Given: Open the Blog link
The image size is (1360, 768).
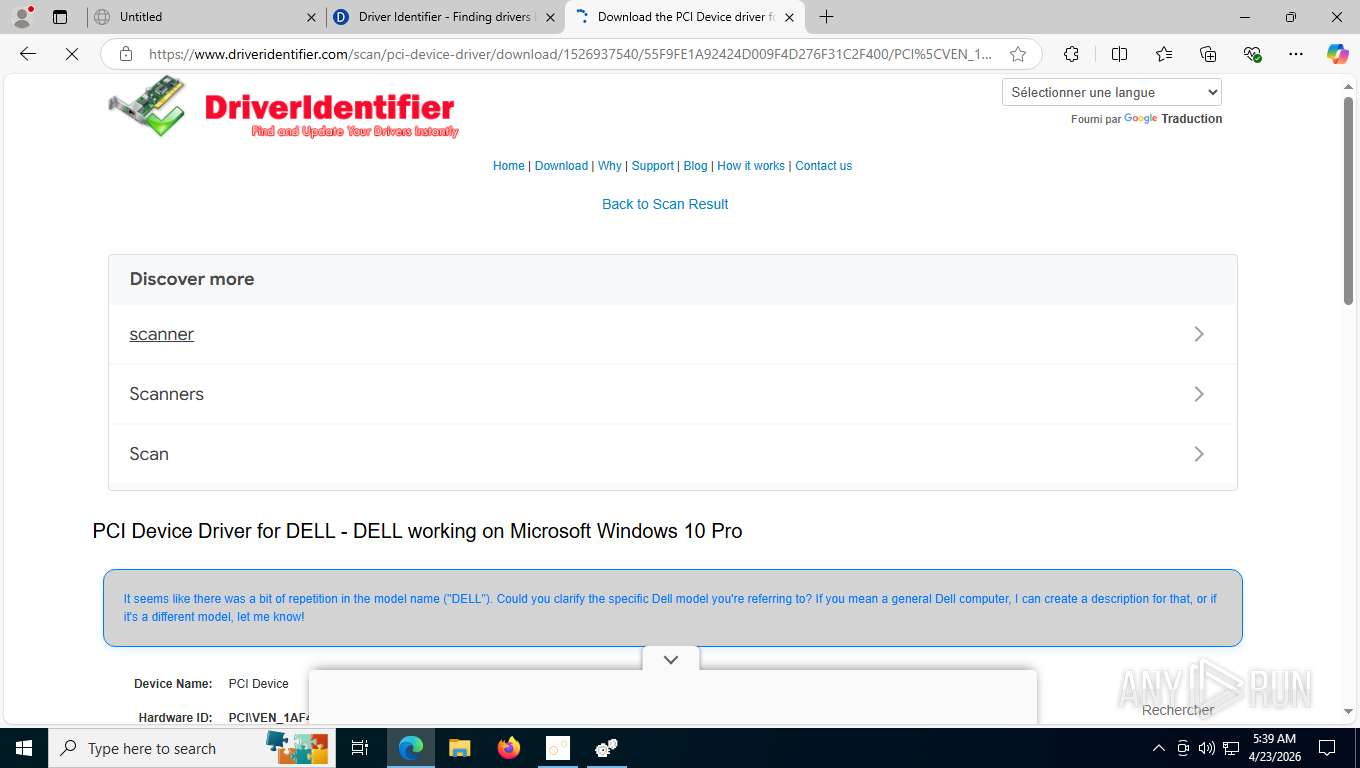Looking at the screenshot, I should point(695,166).
